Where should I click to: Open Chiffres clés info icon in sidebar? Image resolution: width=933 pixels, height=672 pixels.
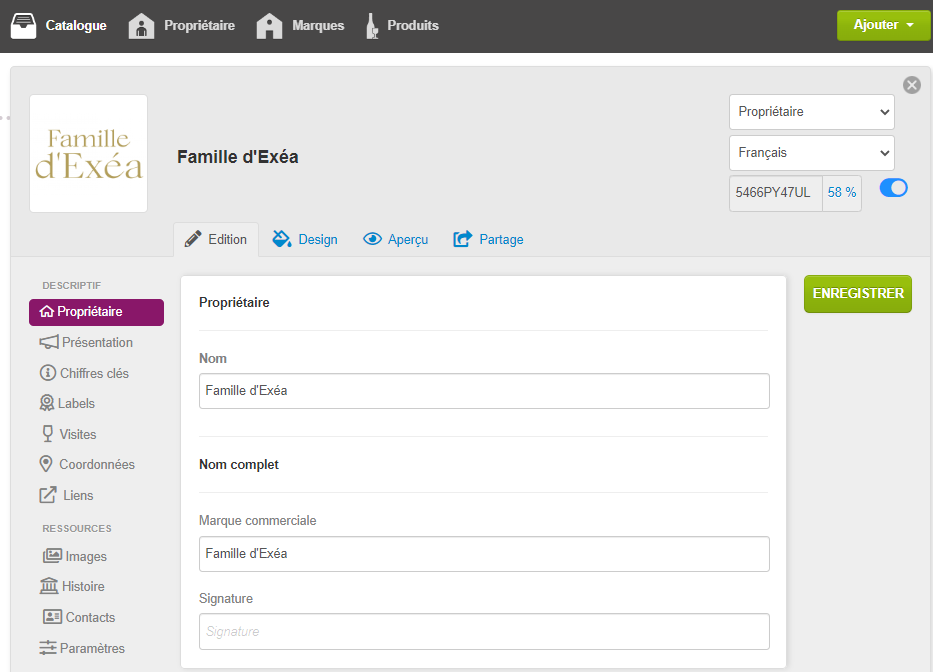[48, 373]
